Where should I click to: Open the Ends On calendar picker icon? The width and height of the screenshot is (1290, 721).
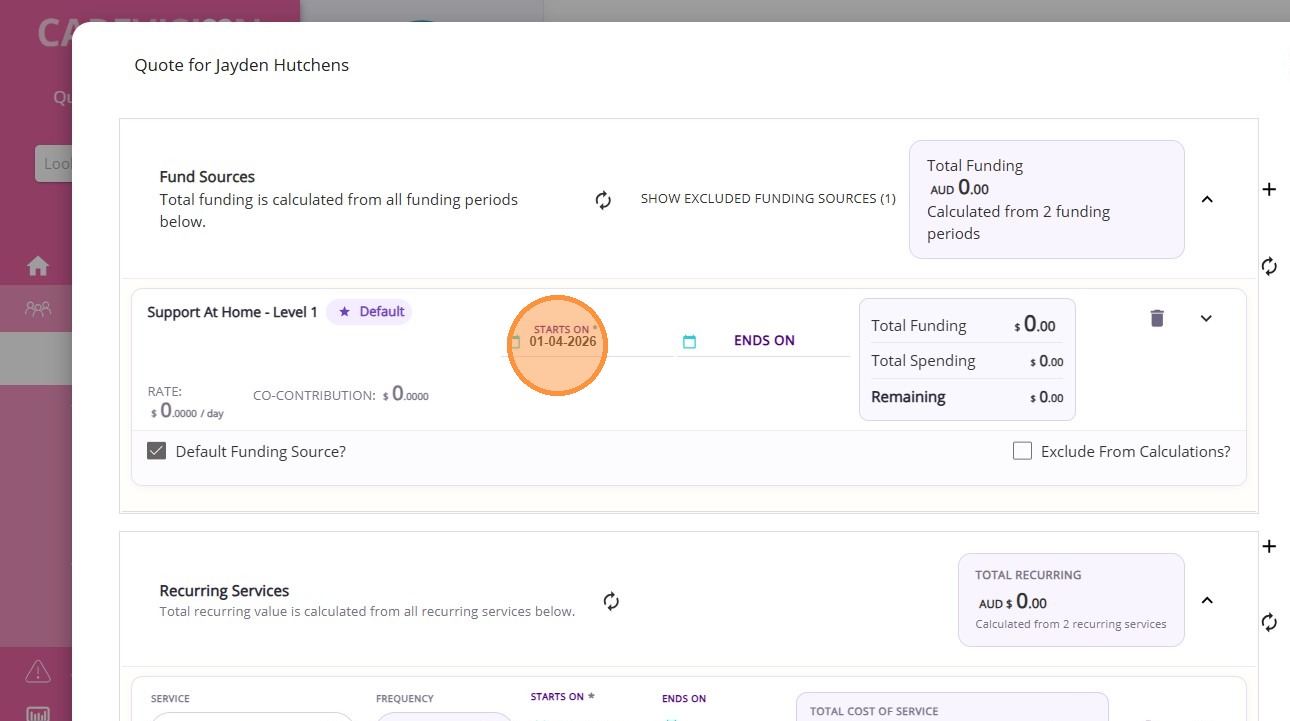689,342
